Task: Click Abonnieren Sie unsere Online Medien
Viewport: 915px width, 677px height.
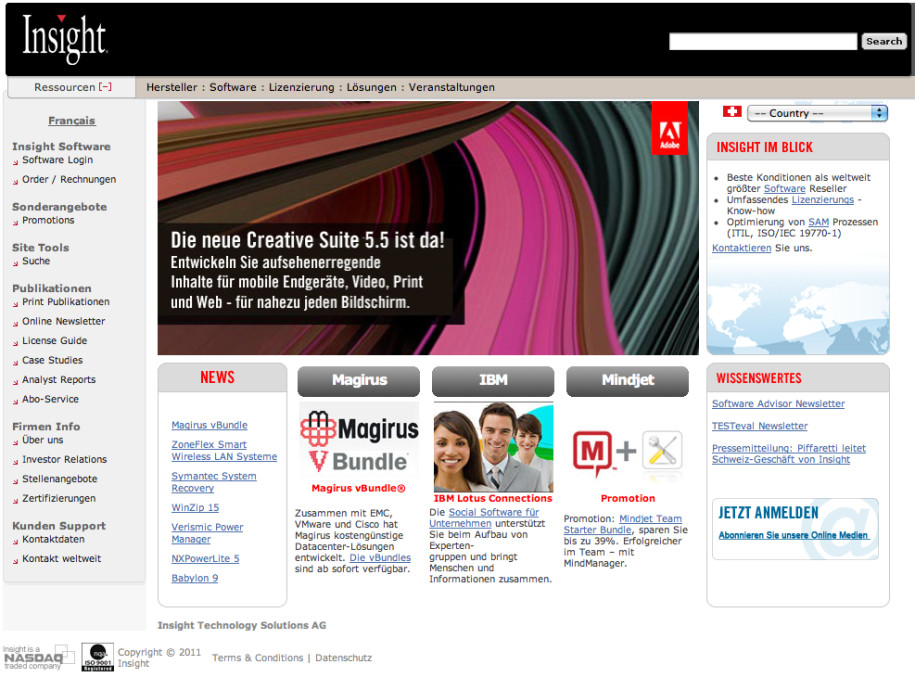Action: pos(794,535)
